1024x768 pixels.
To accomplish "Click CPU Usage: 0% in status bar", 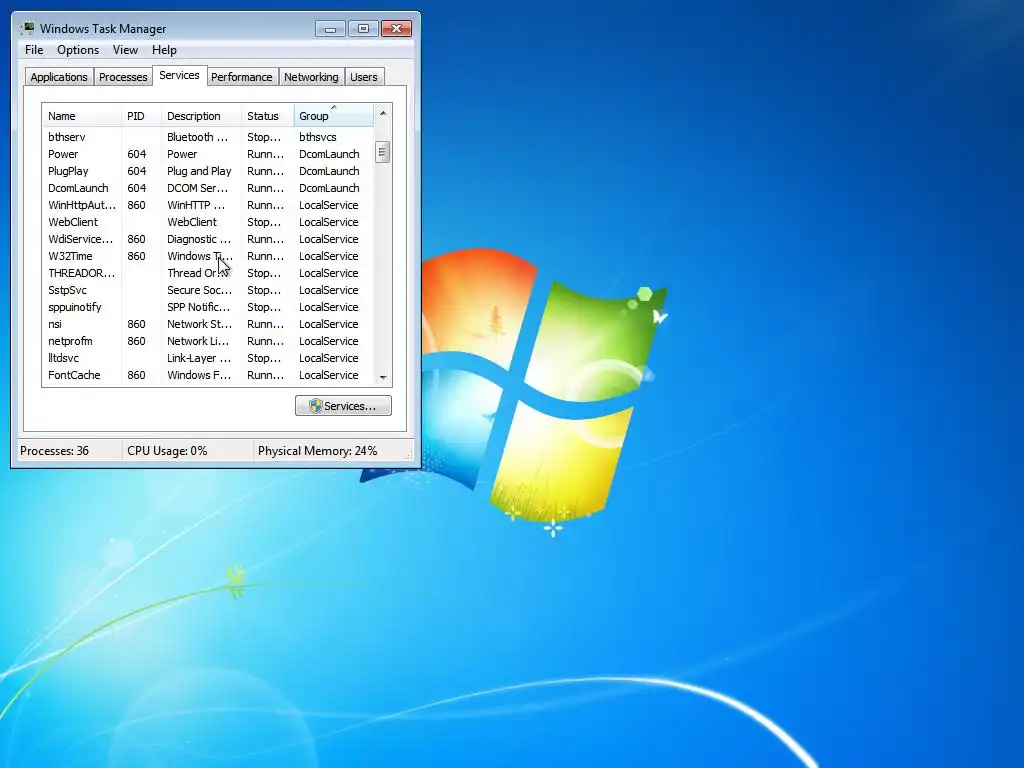I will 167,451.
